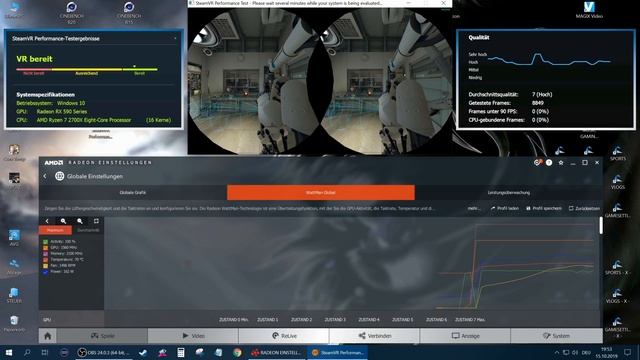This screenshot has width=640, height=360.
Task: Open Radeon notifications icon in title bar
Action: tap(537, 162)
